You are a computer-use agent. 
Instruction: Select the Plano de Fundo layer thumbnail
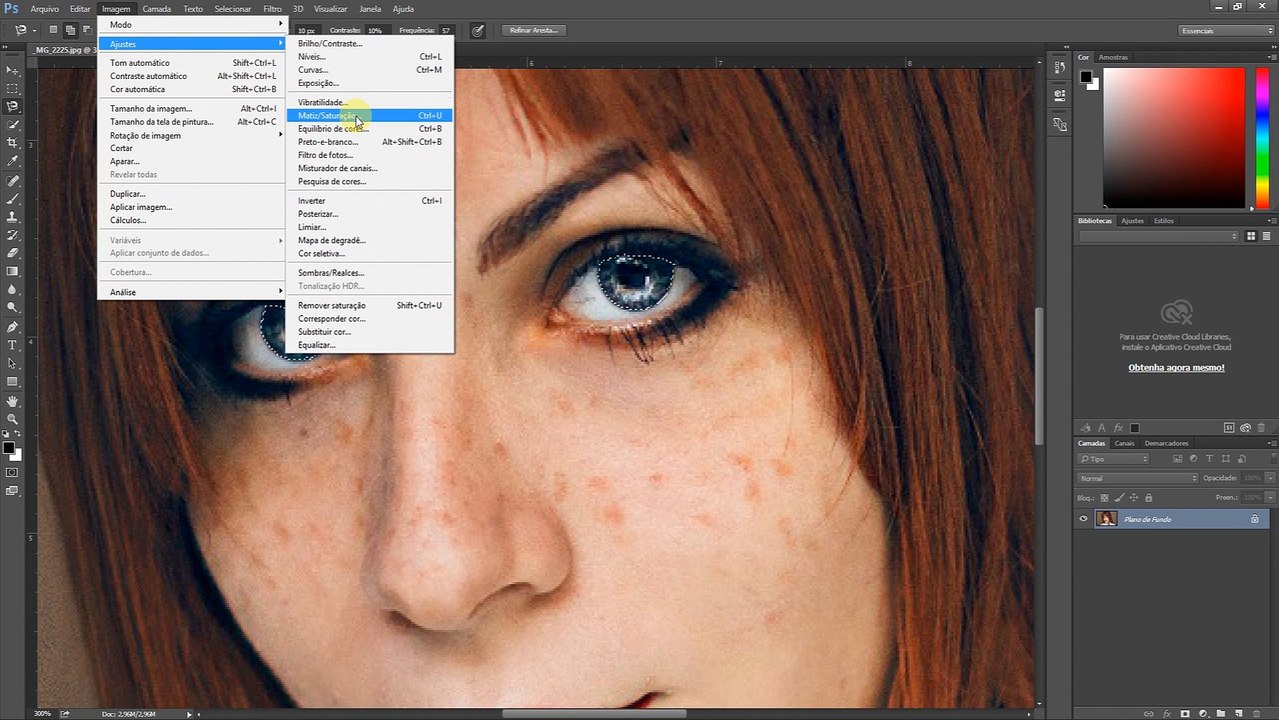click(1107, 518)
